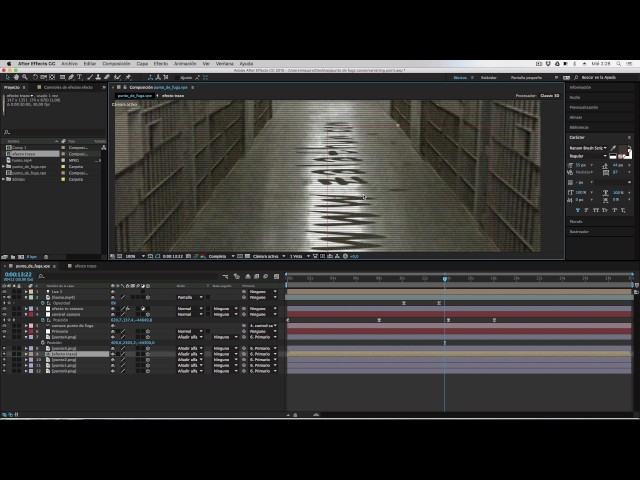Image resolution: width=640 pixels, height=480 pixels.
Task: Open the timeline Graph Editor icon
Action: click(276, 277)
